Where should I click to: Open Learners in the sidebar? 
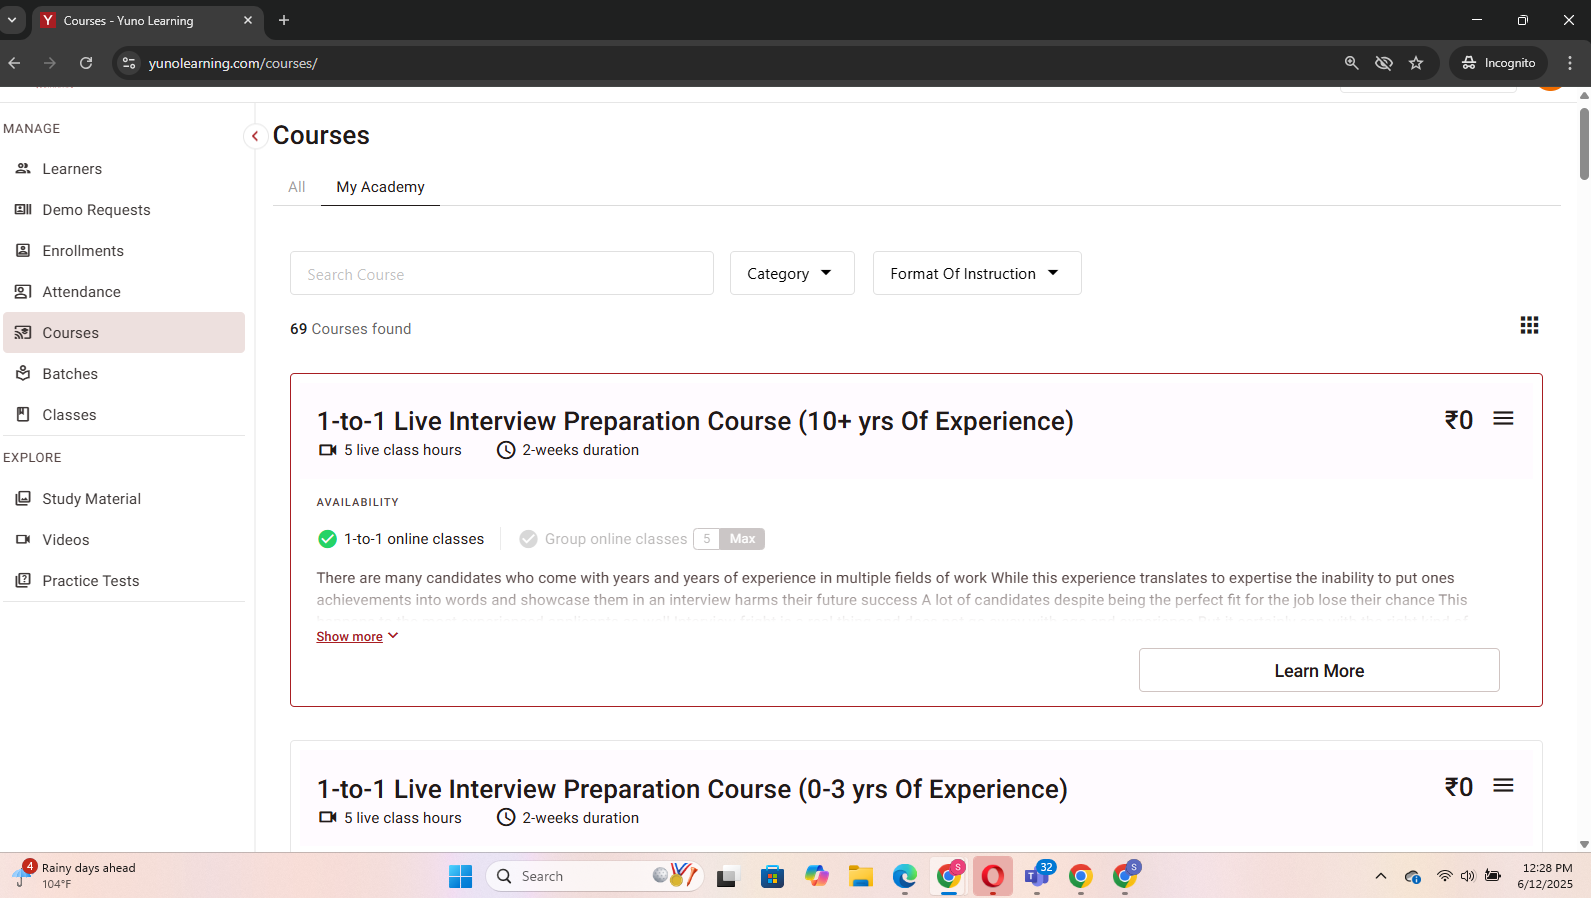pyautogui.click(x=72, y=169)
